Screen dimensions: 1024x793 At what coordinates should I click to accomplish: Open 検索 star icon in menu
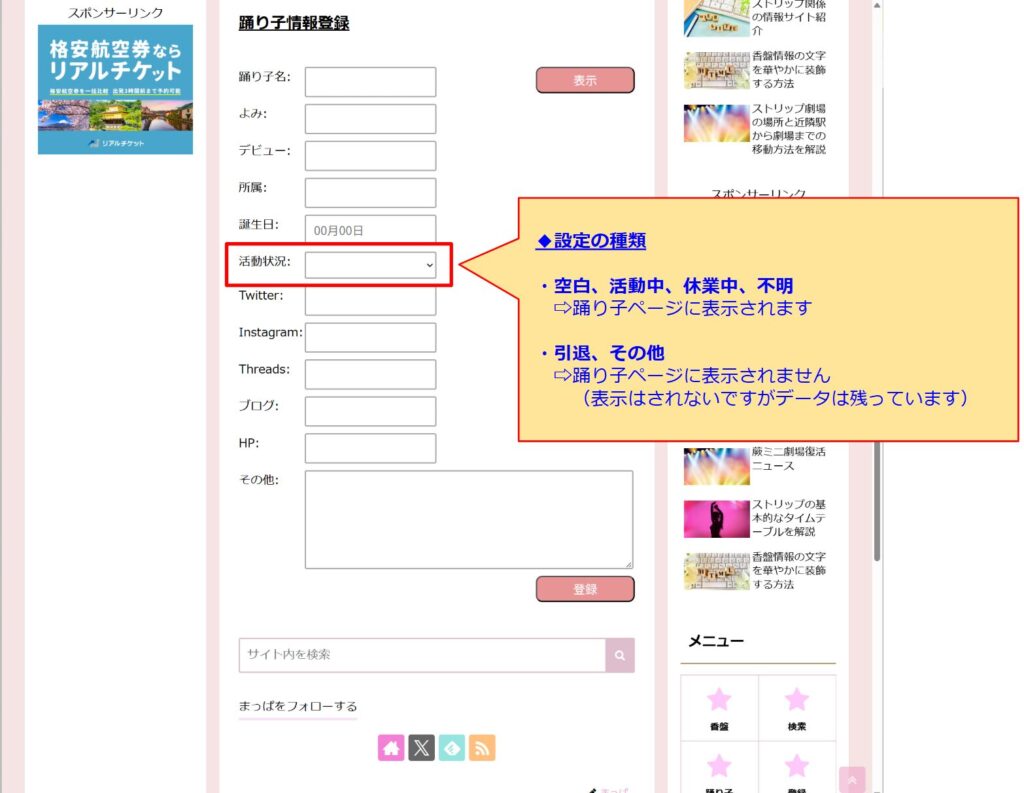click(796, 708)
